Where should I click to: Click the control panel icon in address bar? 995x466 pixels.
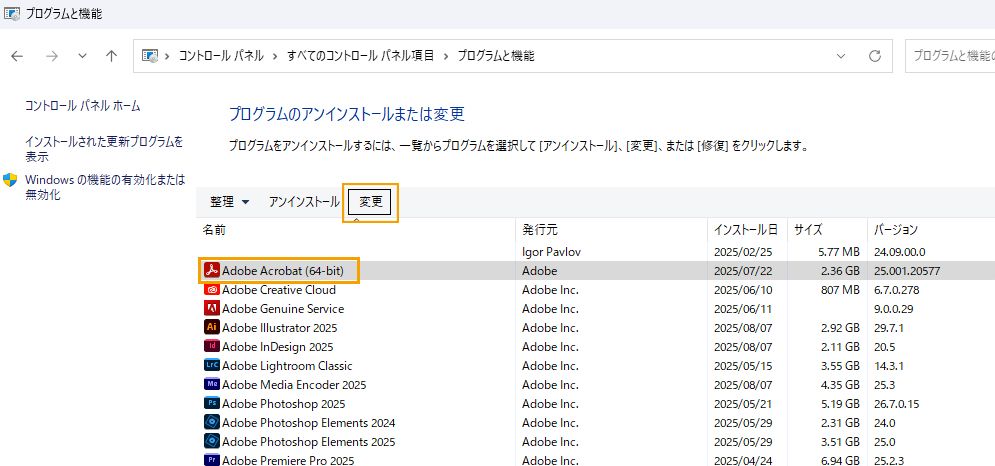(149, 56)
